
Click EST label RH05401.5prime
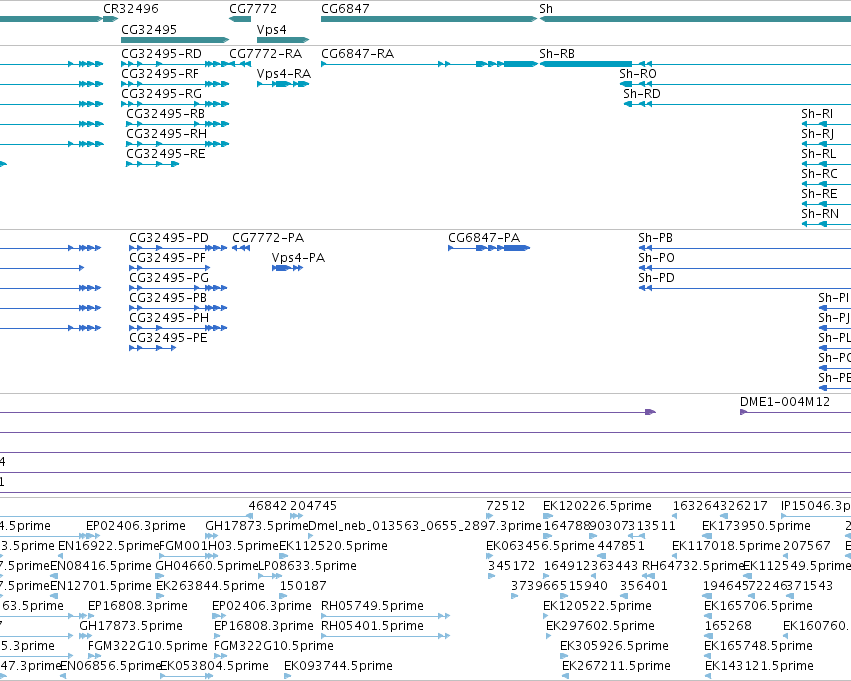[372, 626]
